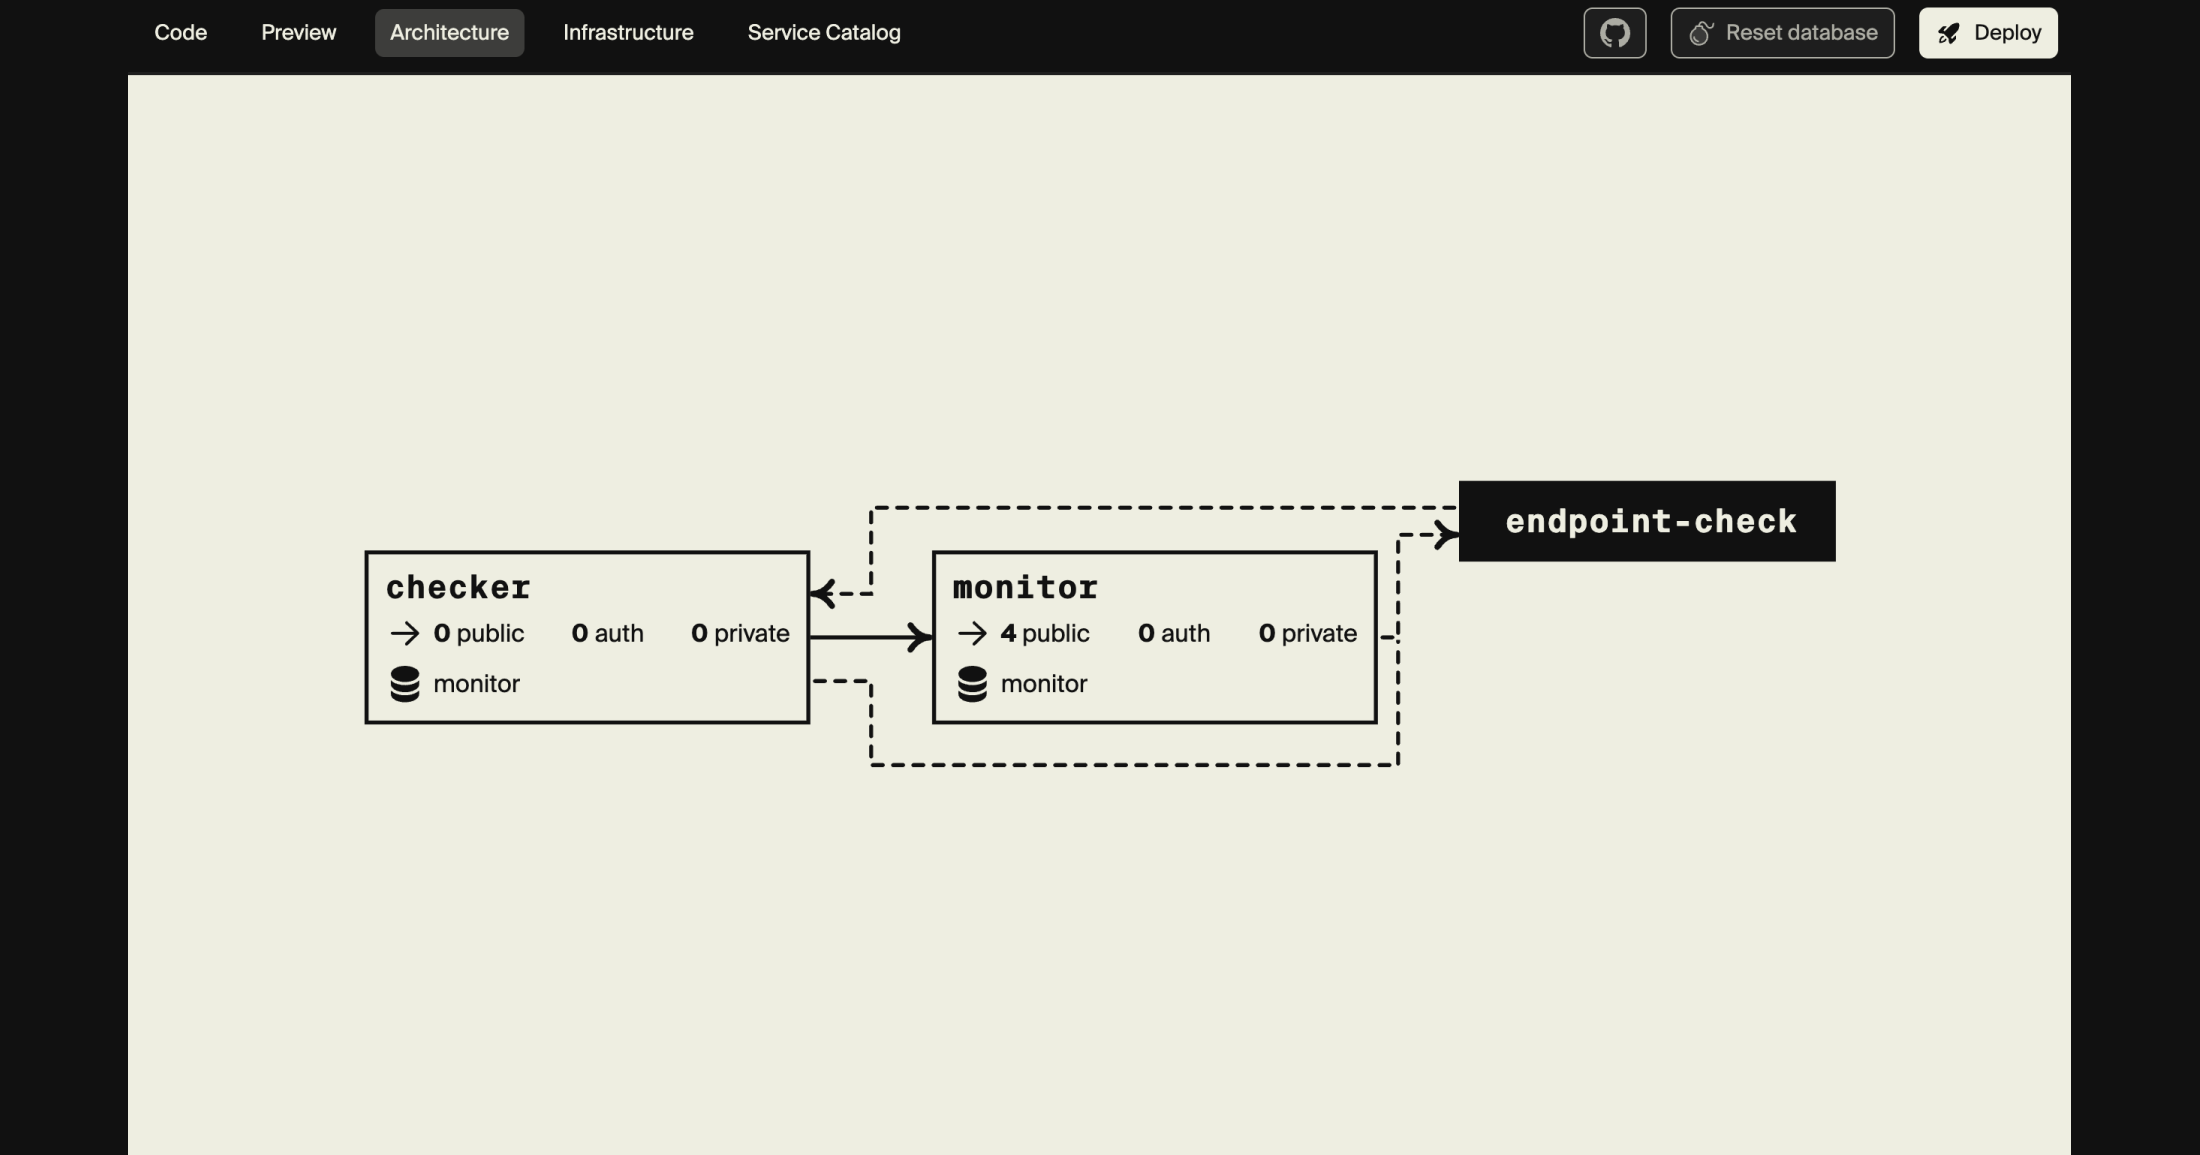Select the monitor service title

coord(1025,587)
